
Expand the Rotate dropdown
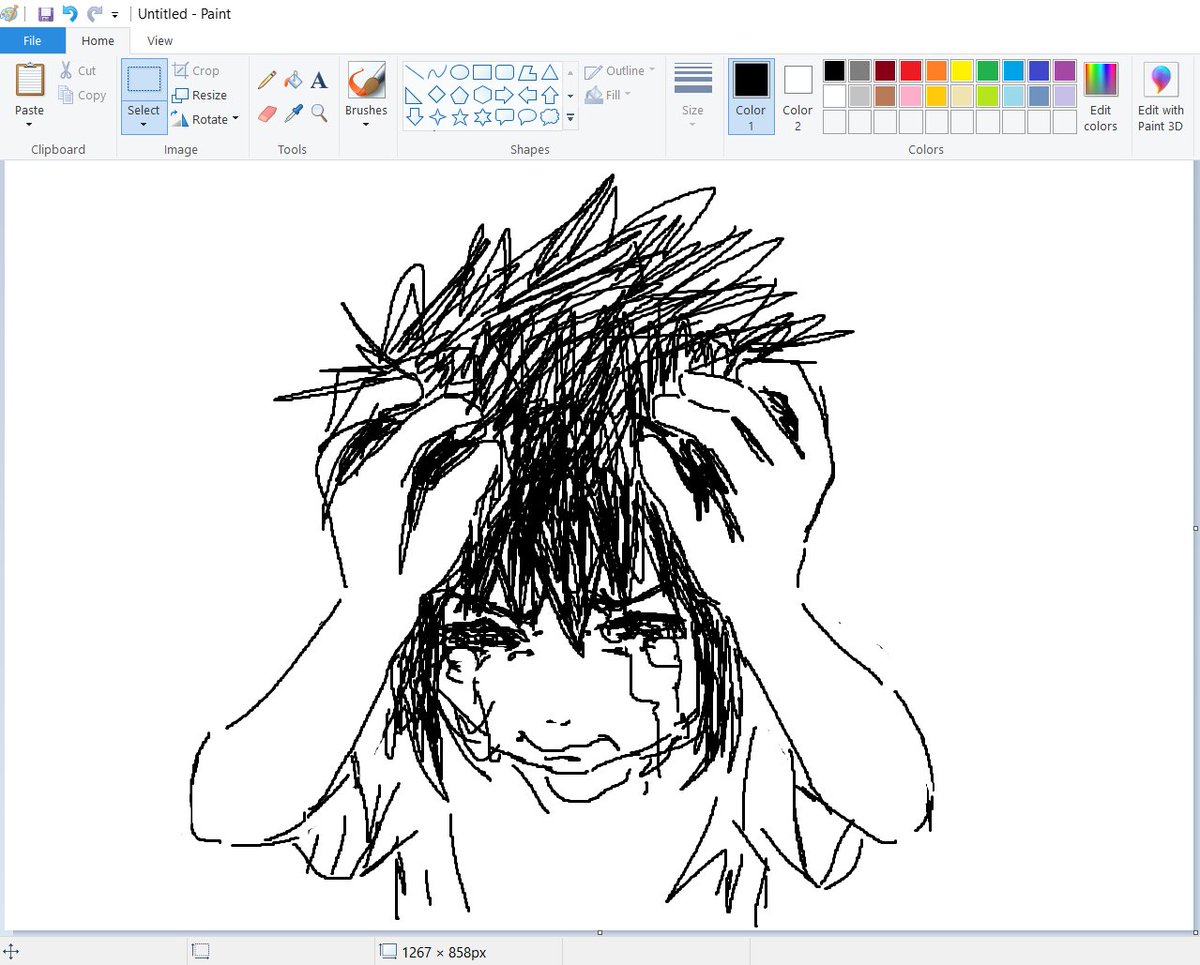tap(205, 119)
